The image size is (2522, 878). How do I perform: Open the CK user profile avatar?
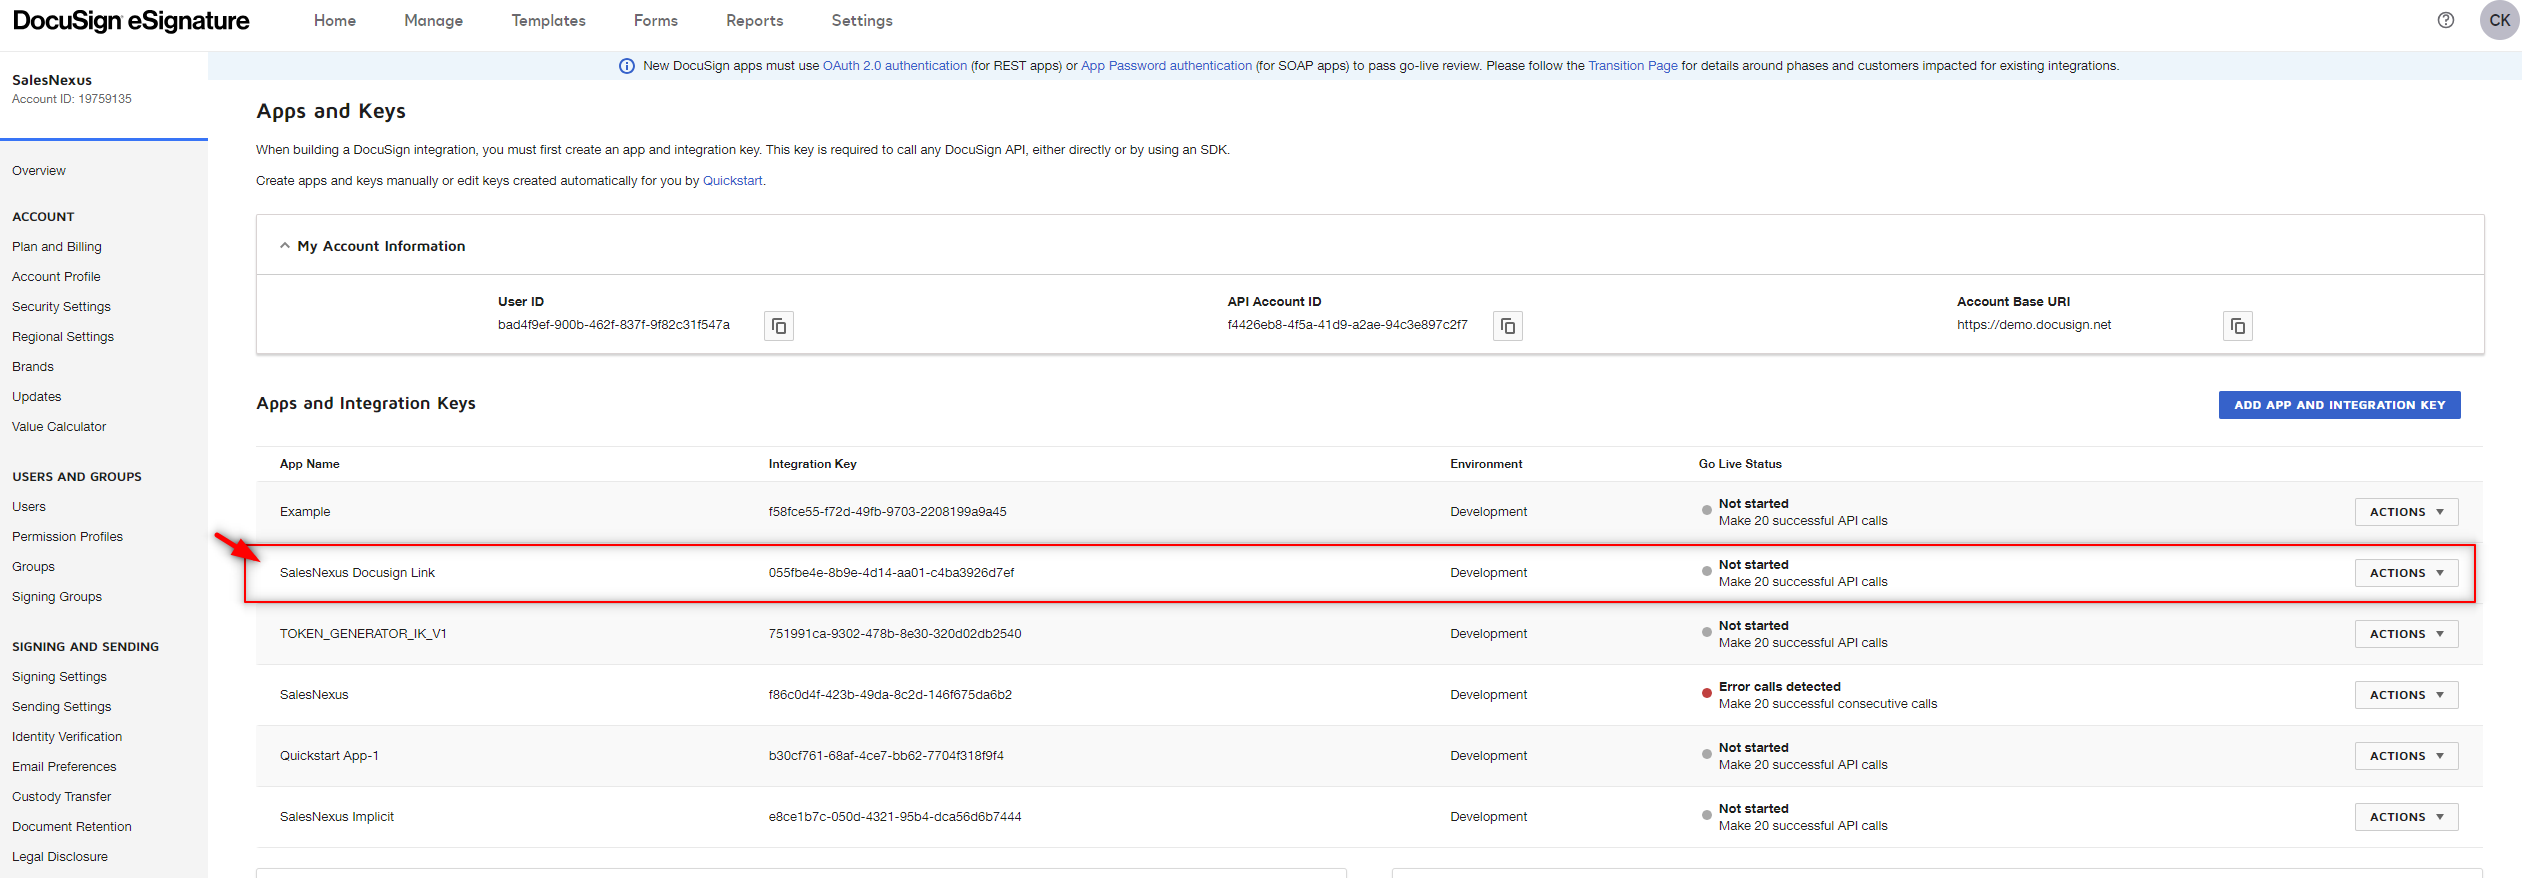tap(2499, 20)
